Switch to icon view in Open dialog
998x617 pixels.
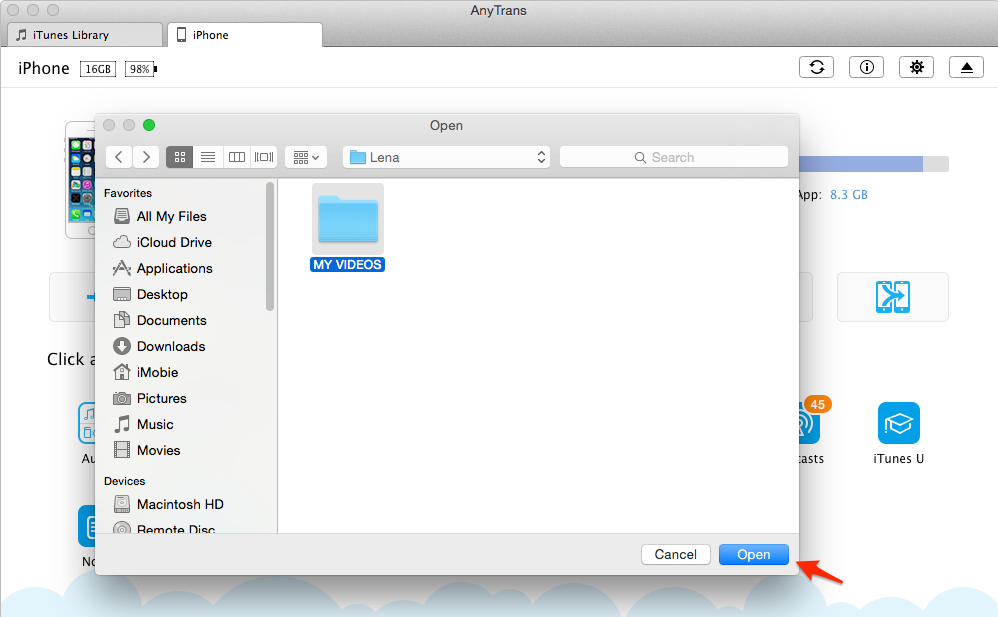point(179,157)
